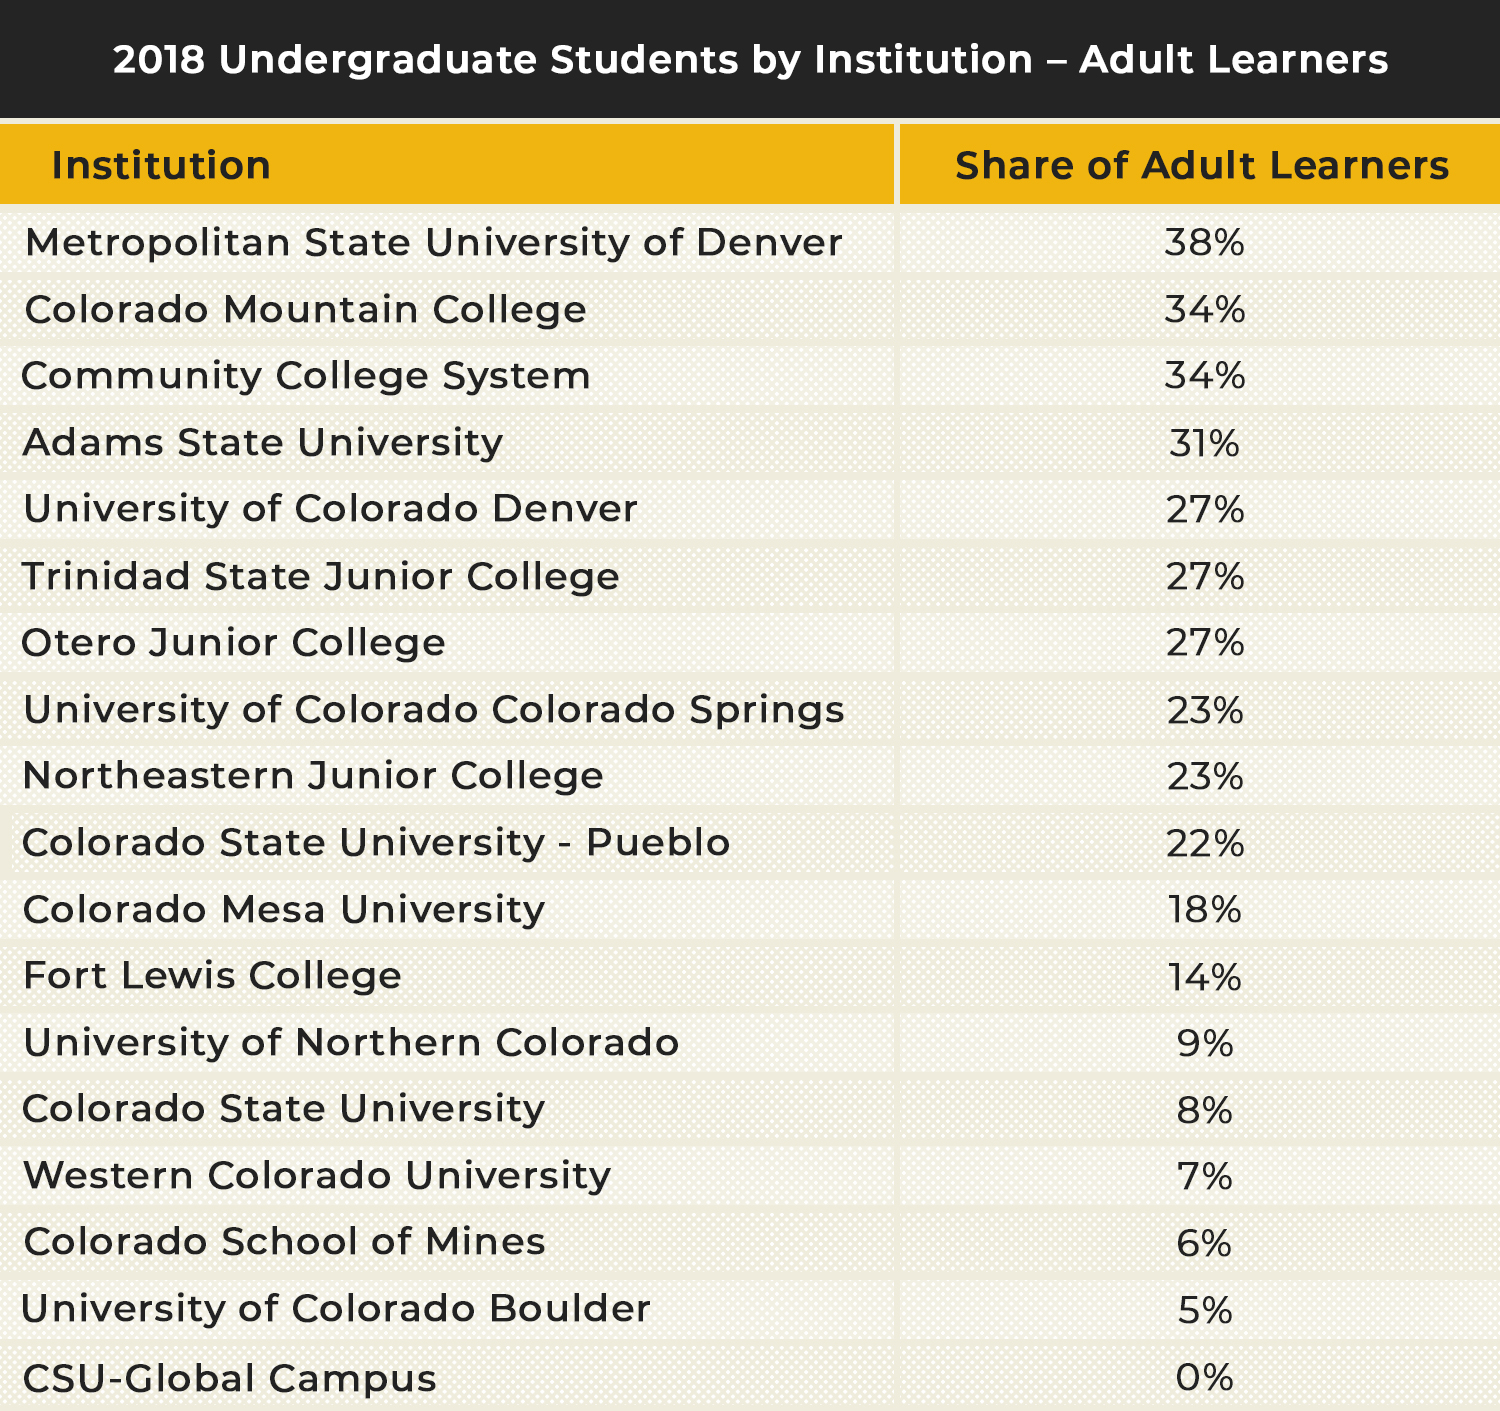Click Adams State University row
The height and width of the screenshot is (1411, 1500).
750,442
